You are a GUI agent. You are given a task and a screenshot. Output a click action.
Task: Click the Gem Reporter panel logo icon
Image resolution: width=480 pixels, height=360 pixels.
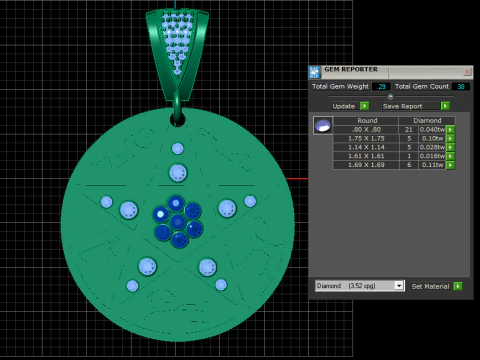pos(315,72)
